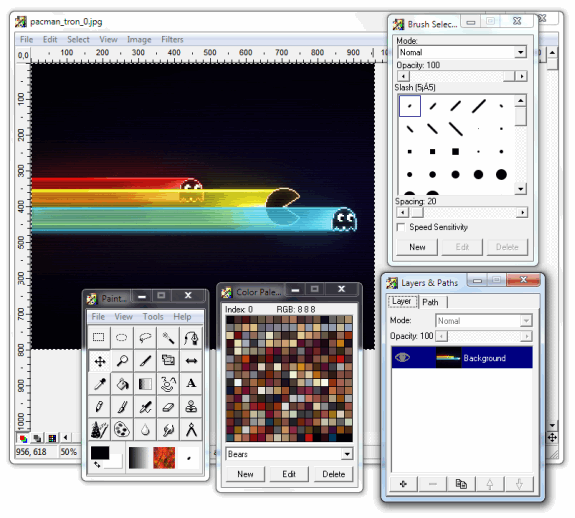Click the raise layer up-arrow button
The image size is (575, 518).
tap(490, 484)
